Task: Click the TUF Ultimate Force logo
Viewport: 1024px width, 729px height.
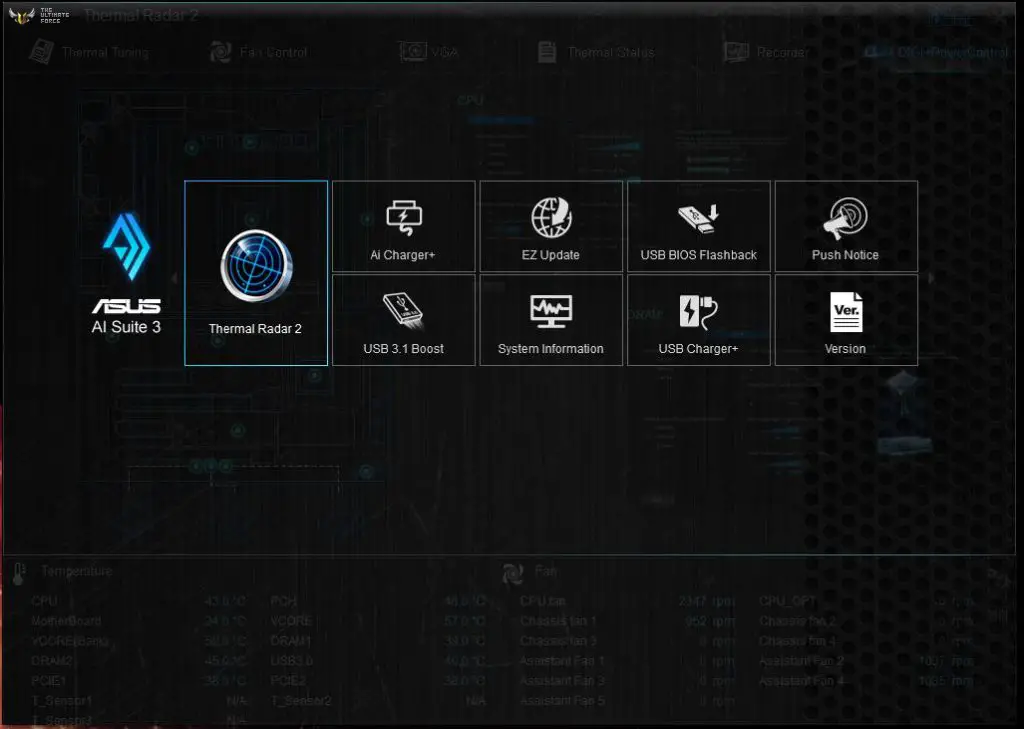Action: [38, 15]
